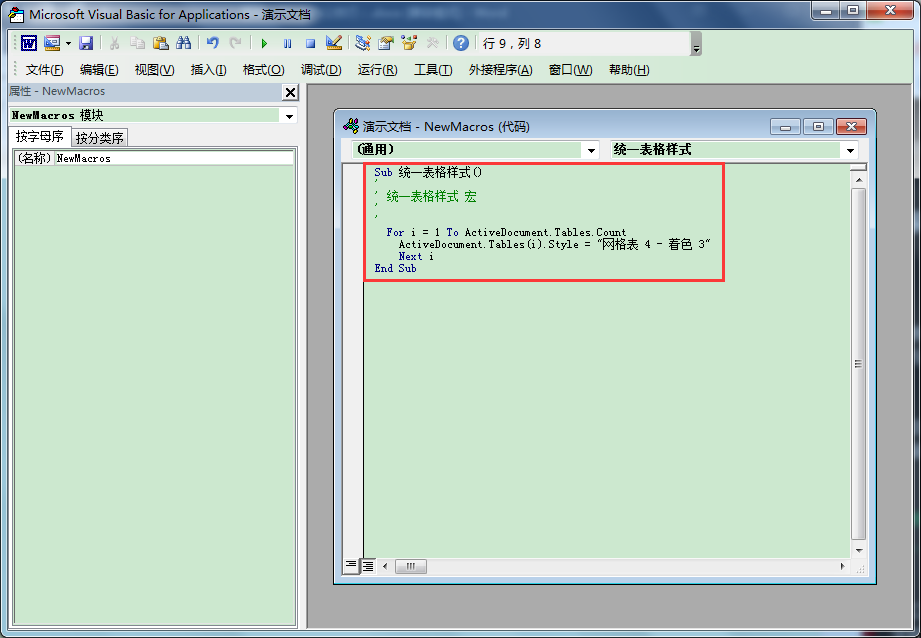
Task: Open the 编辑(E) menu
Action: tap(99, 70)
